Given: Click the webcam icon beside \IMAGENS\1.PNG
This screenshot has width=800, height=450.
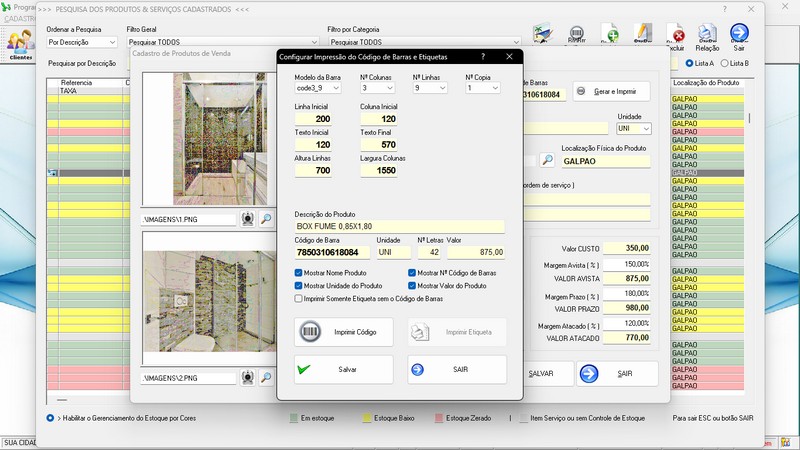Looking at the screenshot, I should tap(249, 218).
